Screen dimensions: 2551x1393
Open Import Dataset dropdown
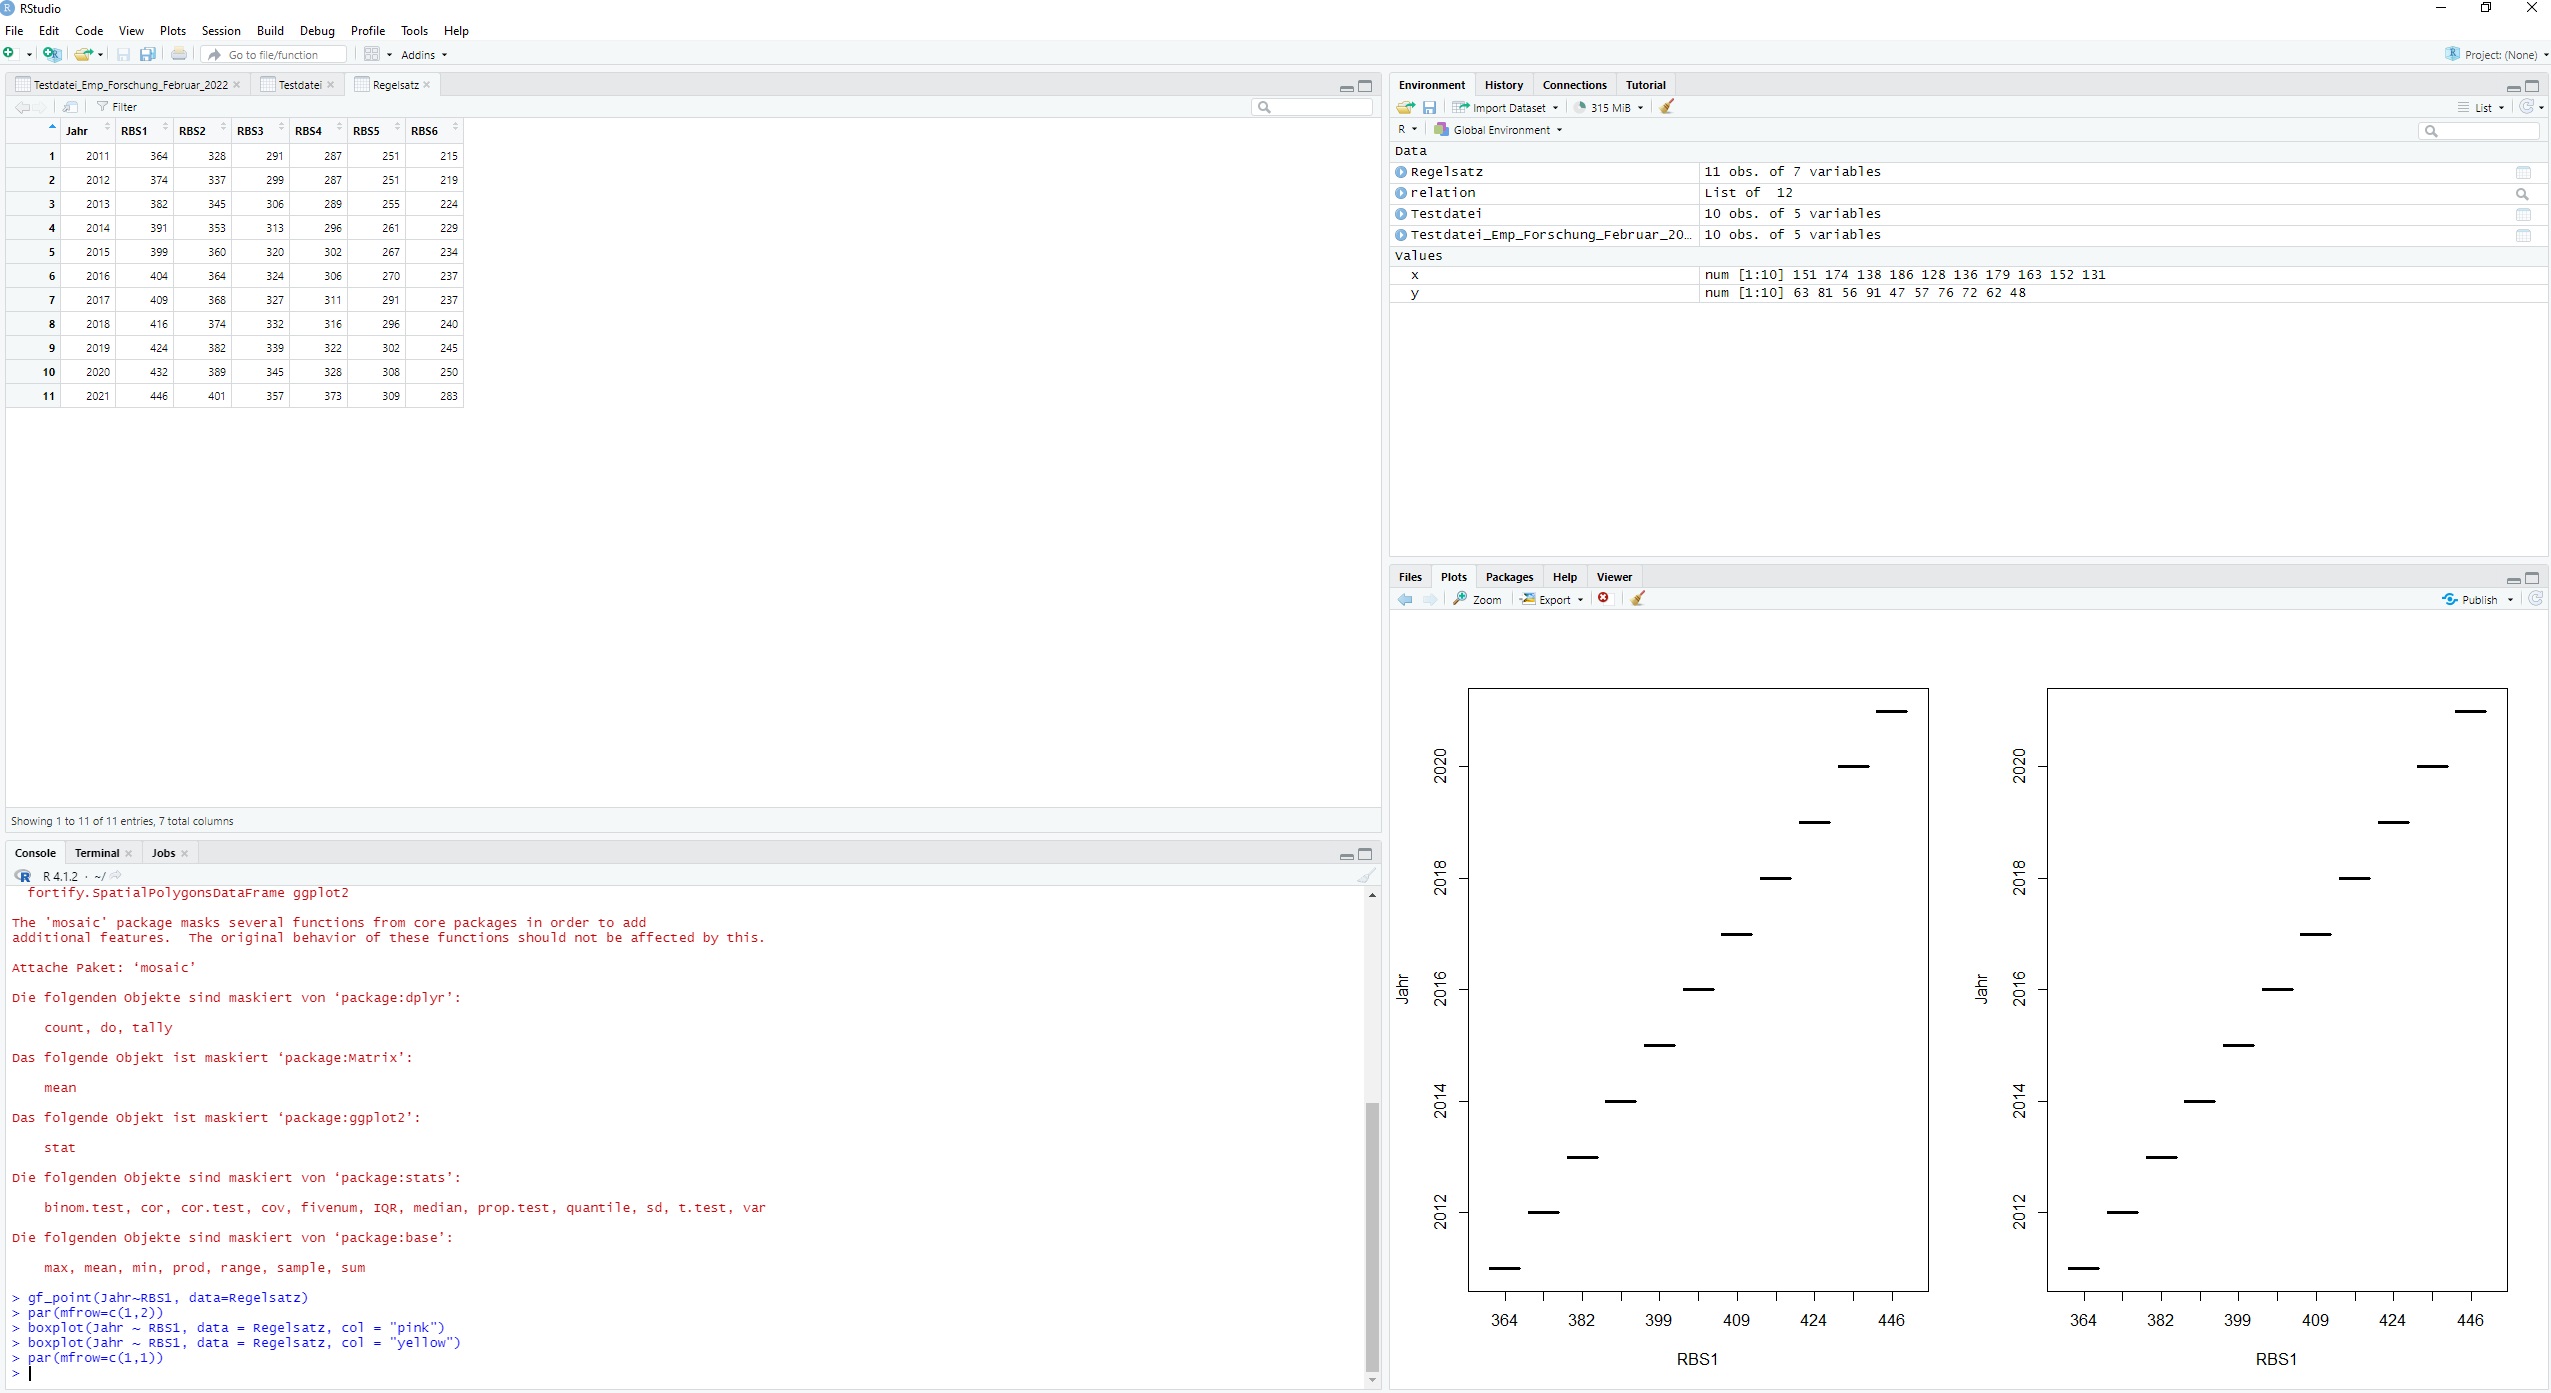[1506, 108]
